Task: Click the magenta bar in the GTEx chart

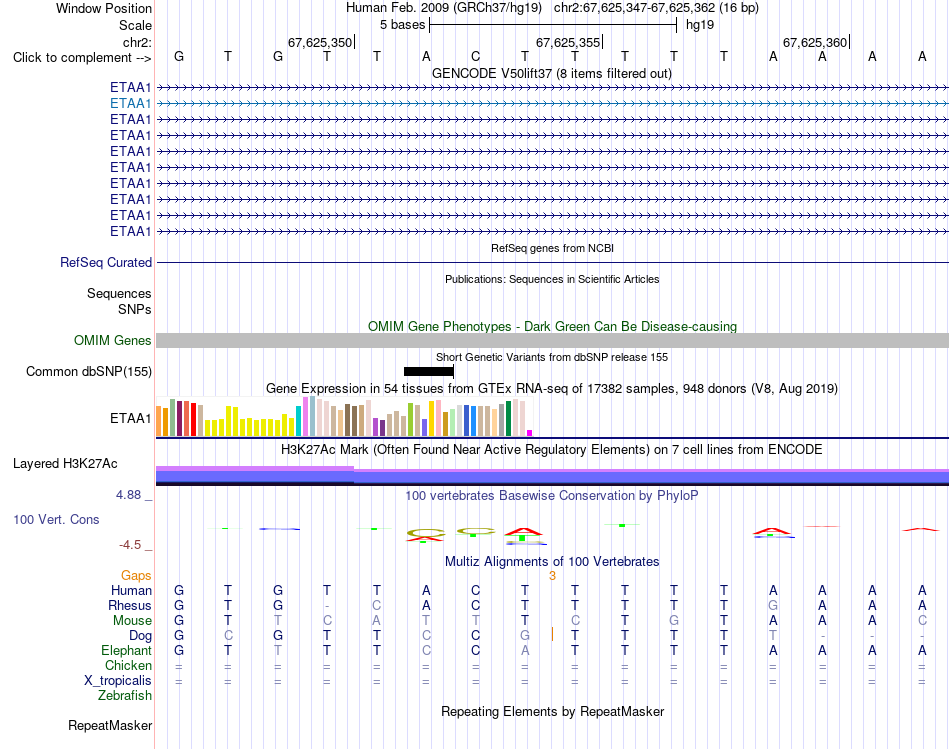Action: 530,433
